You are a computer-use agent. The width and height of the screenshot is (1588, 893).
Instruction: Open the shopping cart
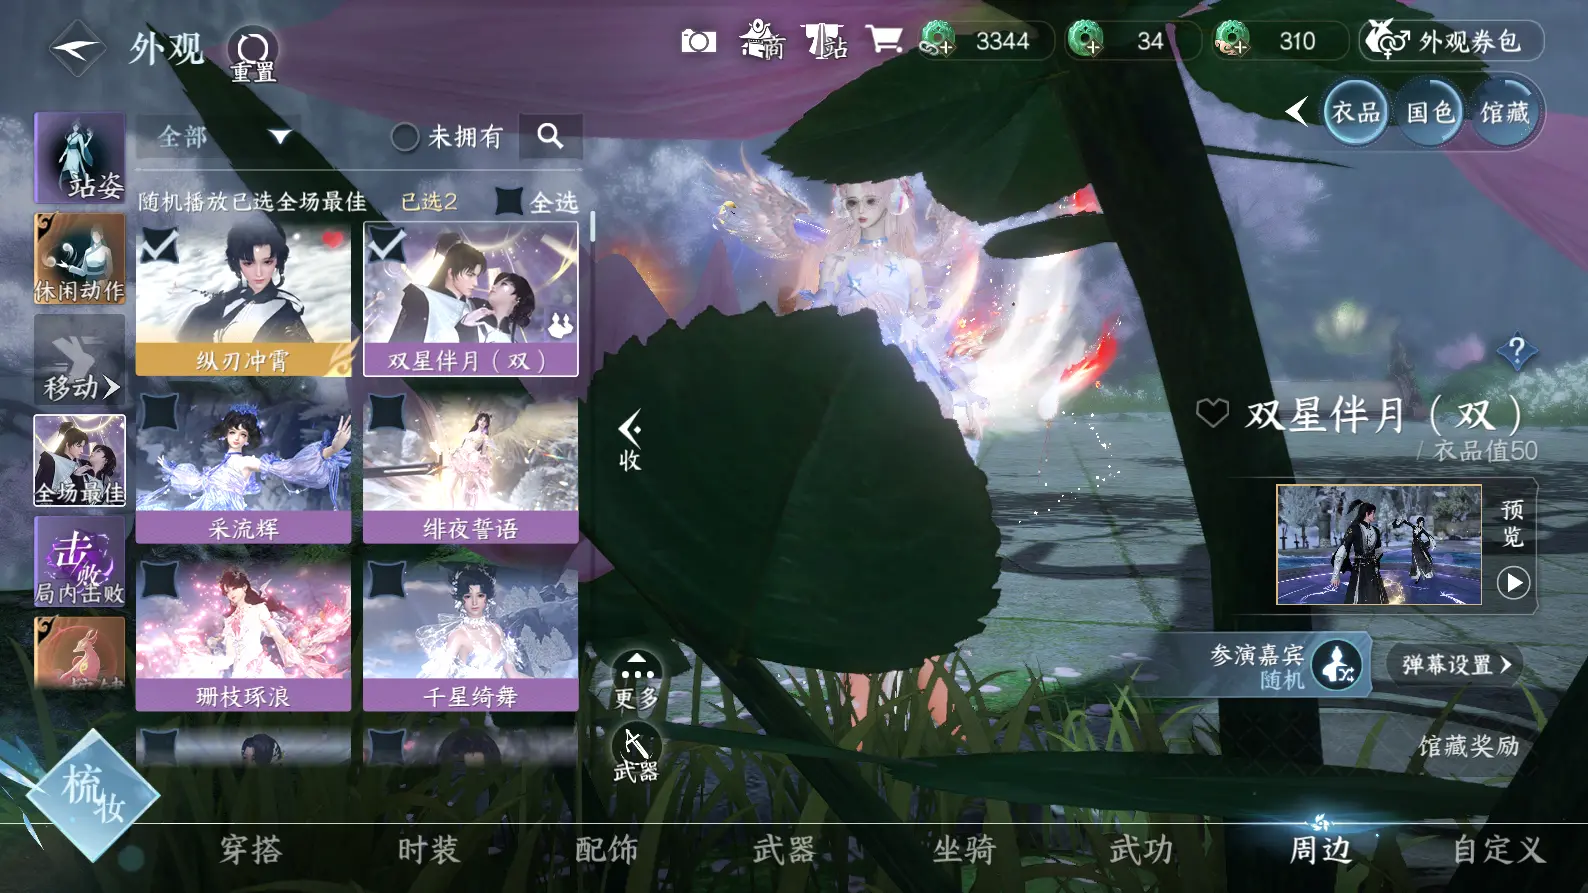885,40
